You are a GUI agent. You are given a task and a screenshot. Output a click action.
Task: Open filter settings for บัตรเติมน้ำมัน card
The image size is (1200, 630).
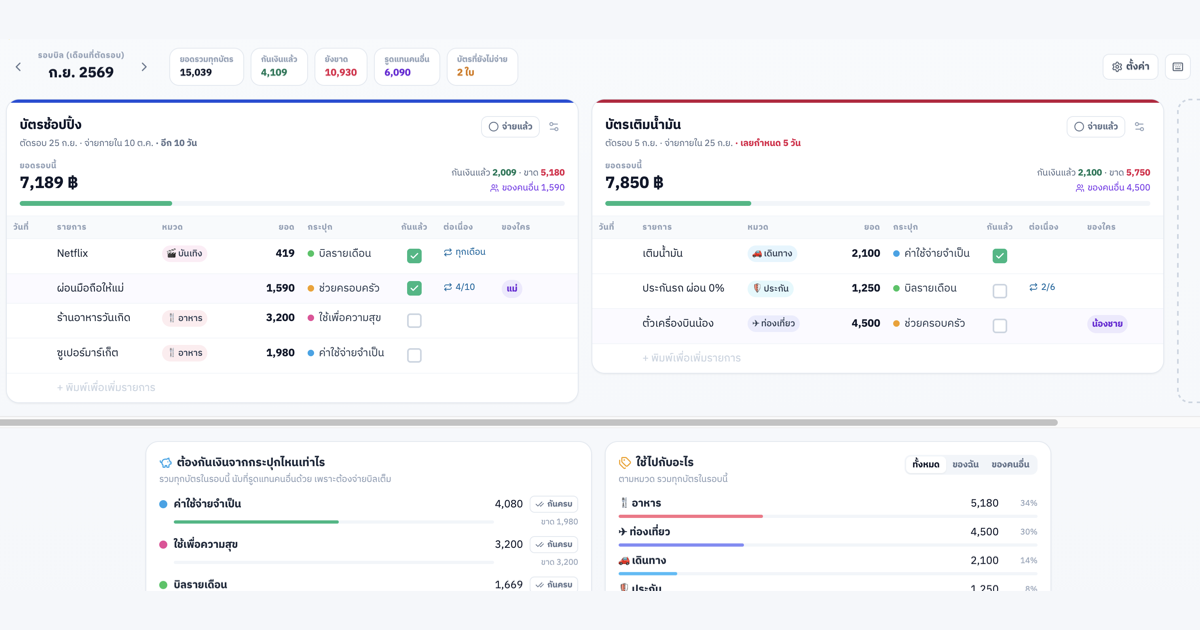coord(1139,127)
